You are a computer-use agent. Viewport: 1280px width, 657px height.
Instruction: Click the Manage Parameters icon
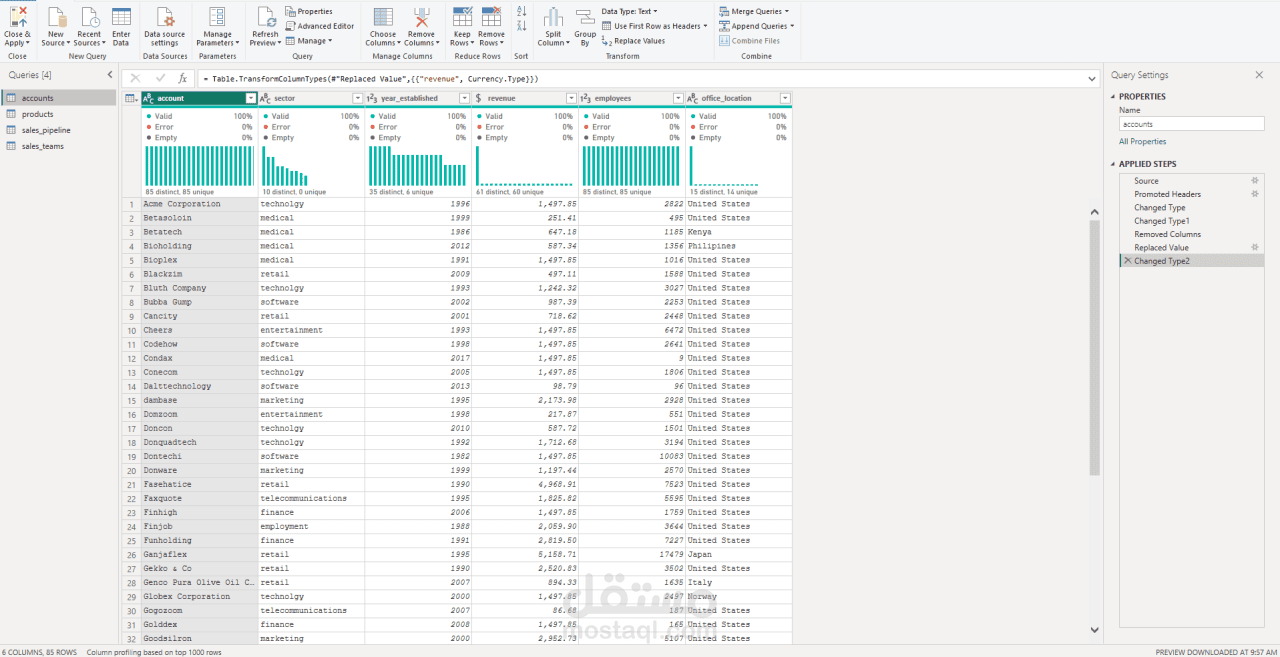pyautogui.click(x=217, y=17)
